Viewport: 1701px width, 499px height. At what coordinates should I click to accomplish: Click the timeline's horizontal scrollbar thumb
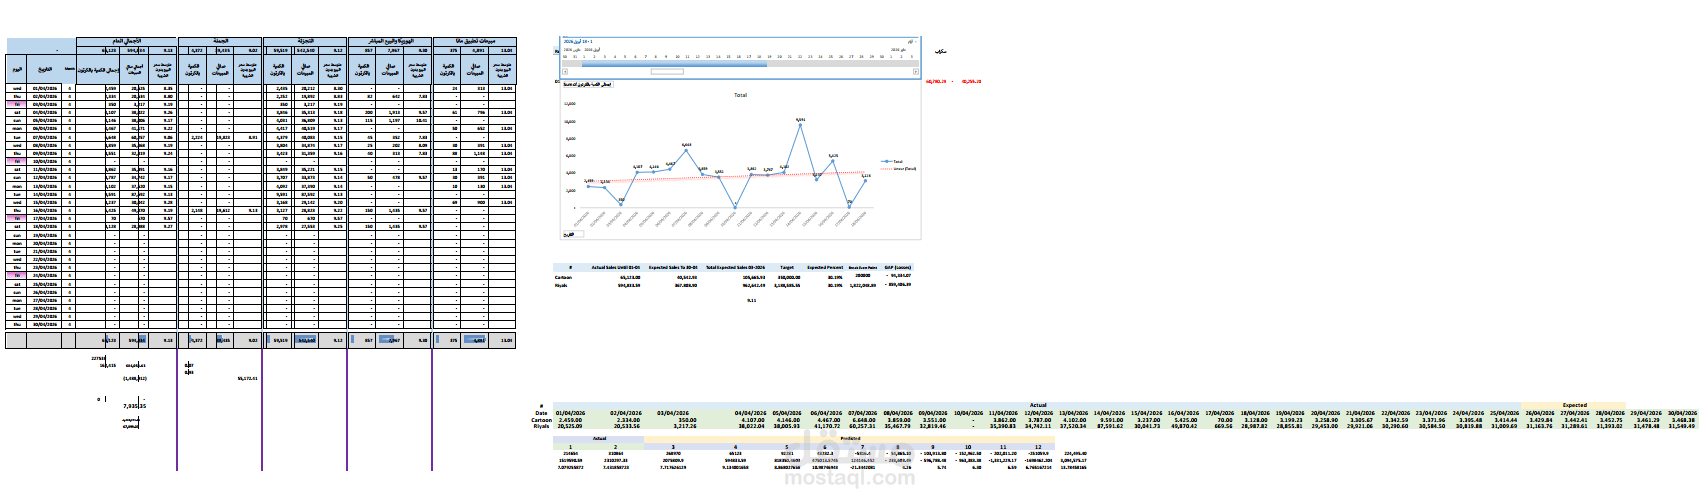point(667,71)
